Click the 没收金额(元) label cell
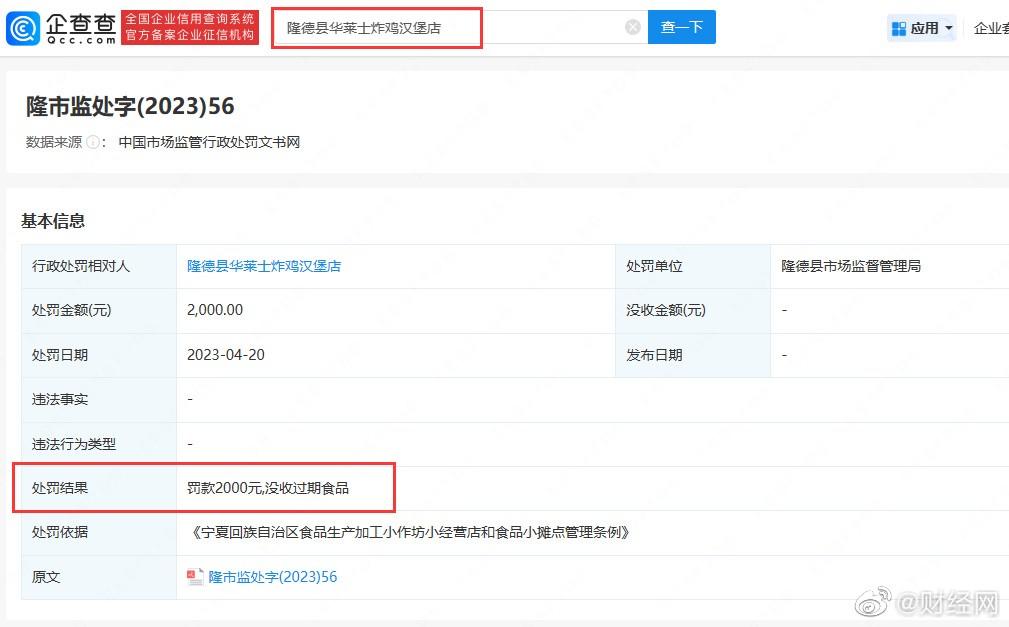 click(x=693, y=310)
